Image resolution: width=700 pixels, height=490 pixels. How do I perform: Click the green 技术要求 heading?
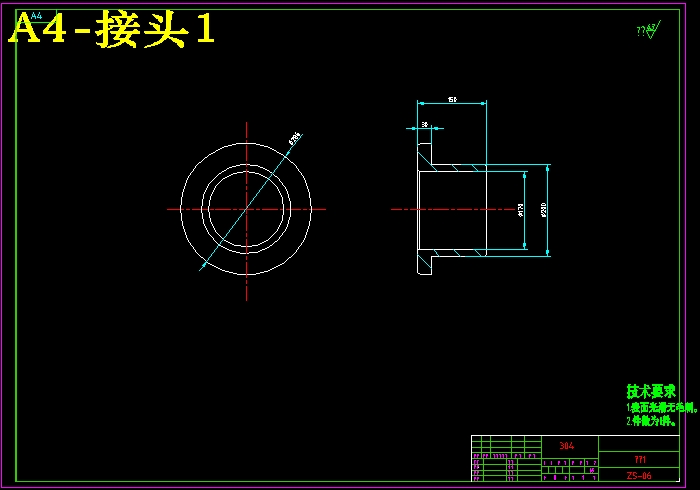coord(651,391)
